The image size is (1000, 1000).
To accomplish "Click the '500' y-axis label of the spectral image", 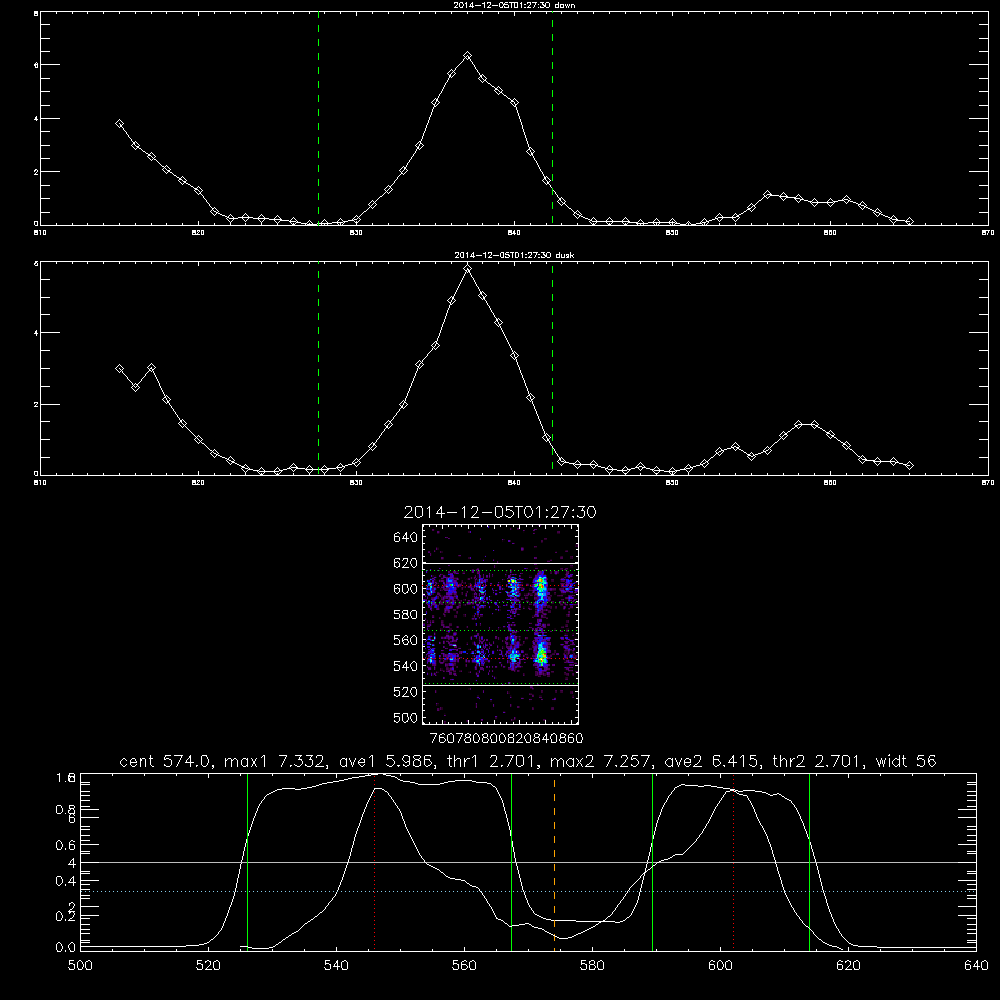I will coord(405,718).
